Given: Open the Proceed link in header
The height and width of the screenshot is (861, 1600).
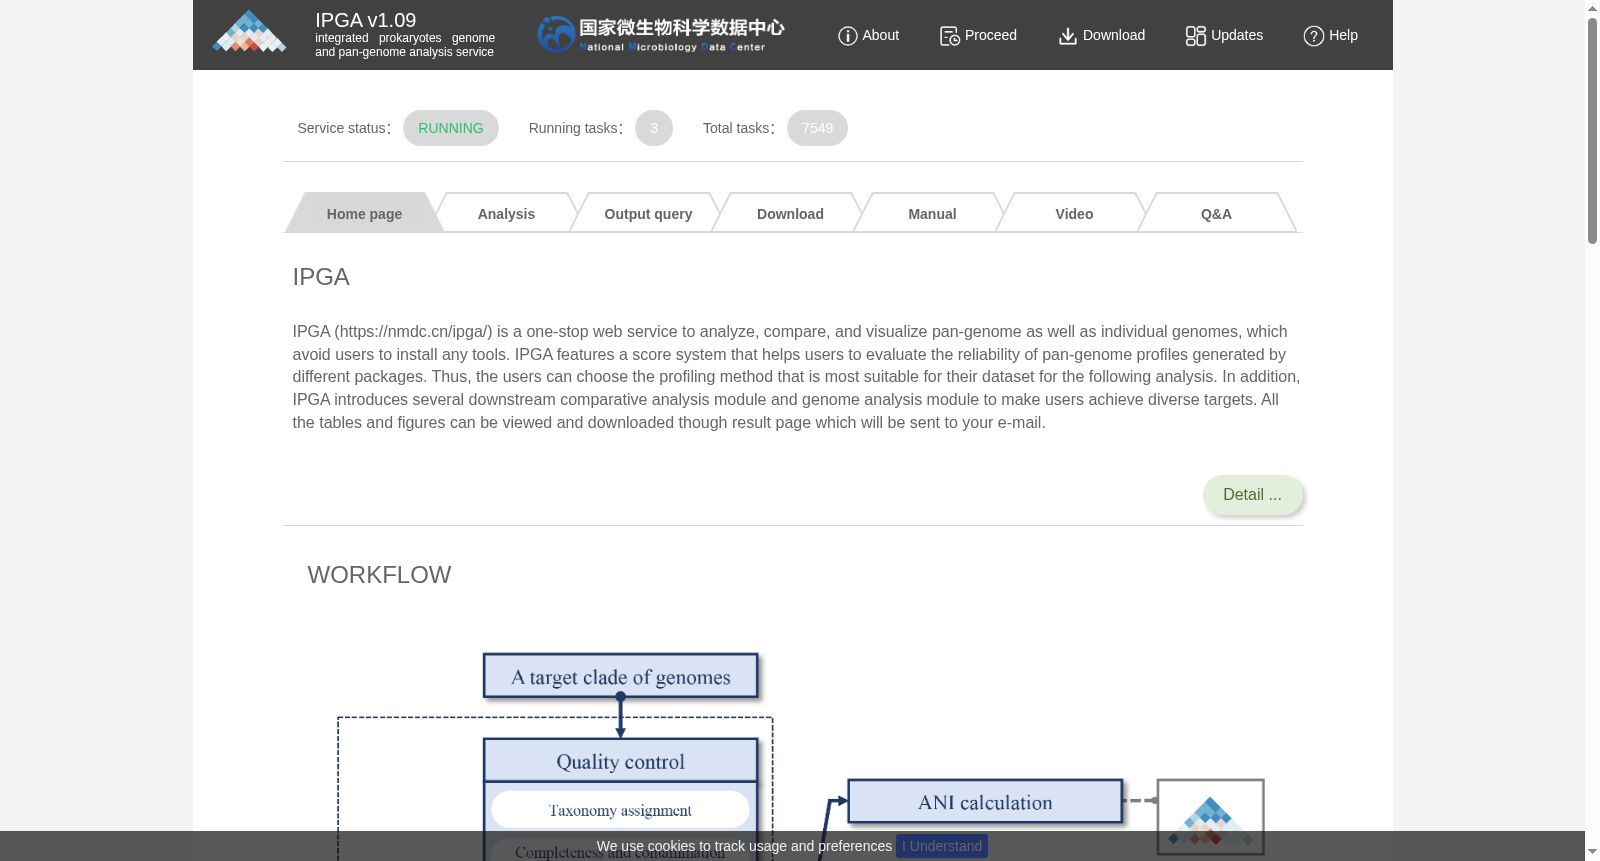Looking at the screenshot, I should [x=990, y=35].
